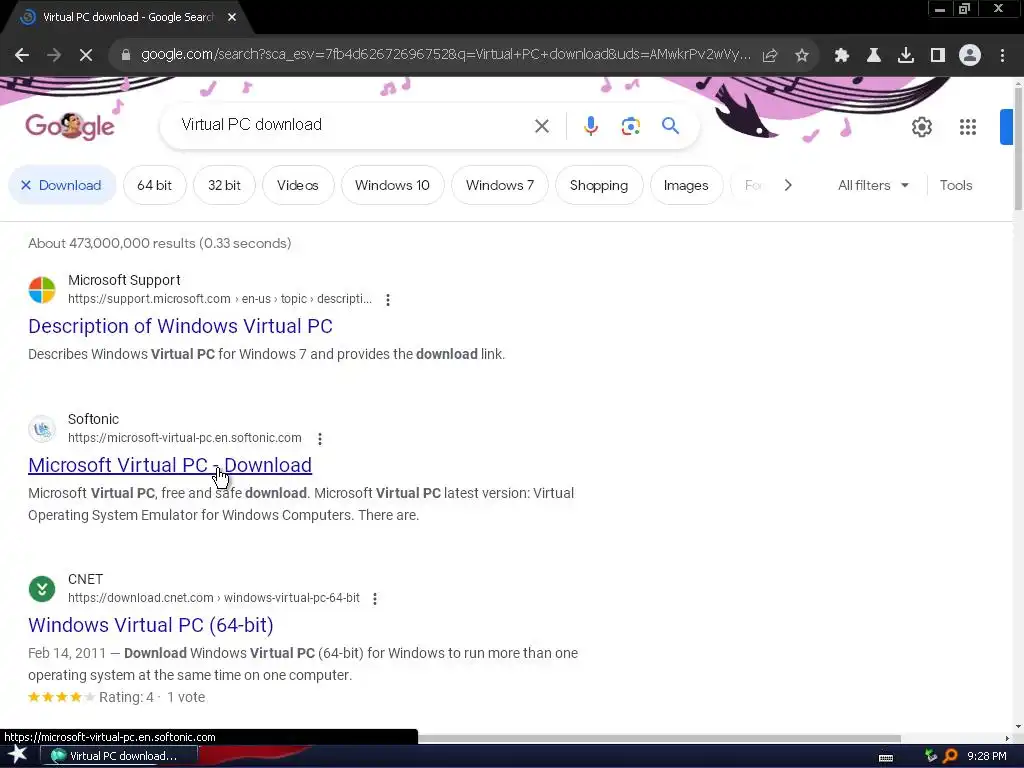Screen dimensions: 1024x768
Task: Apply the Windows 10 filter chip
Action: click(x=392, y=185)
